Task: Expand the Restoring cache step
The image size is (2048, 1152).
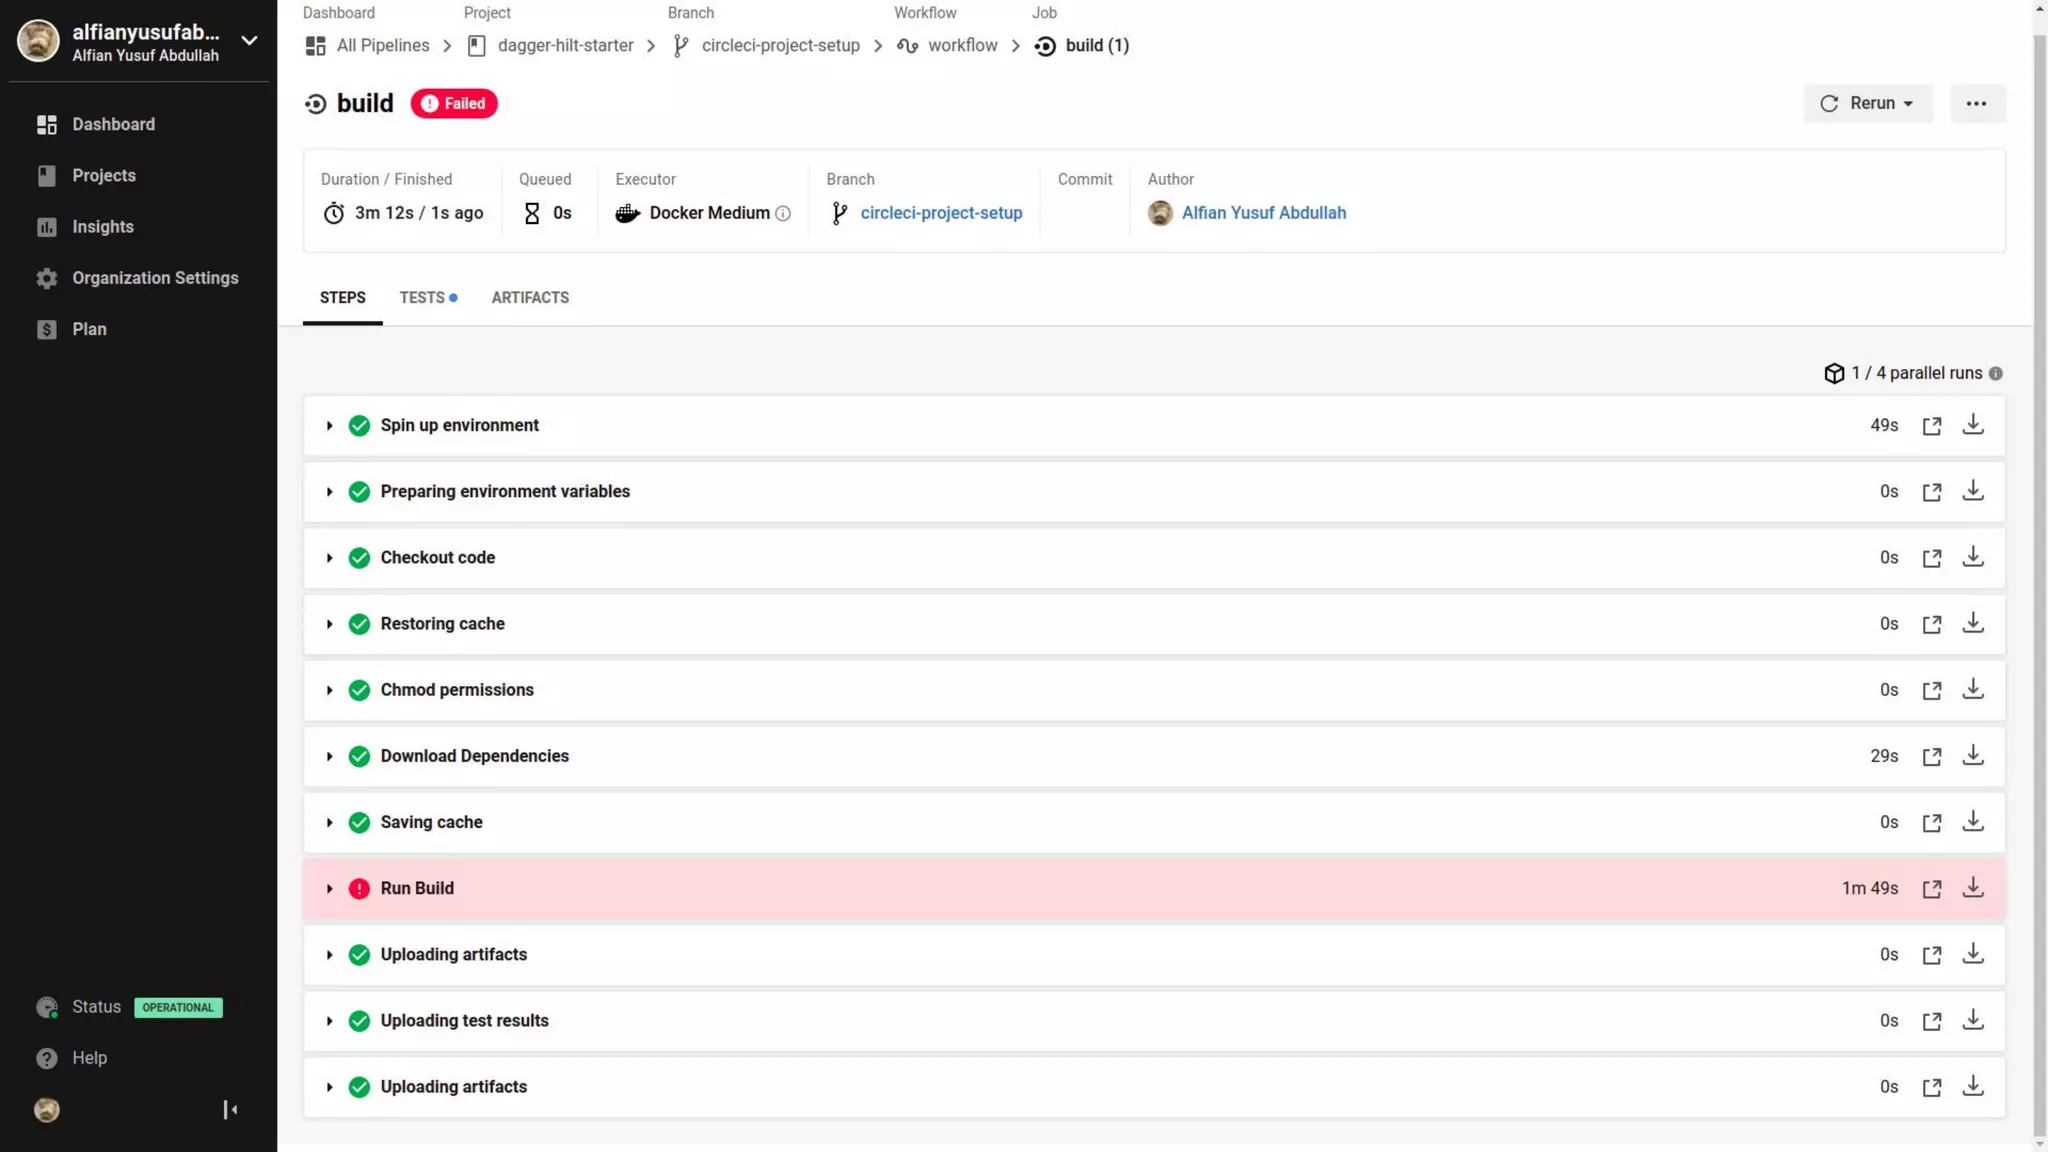Action: (329, 624)
